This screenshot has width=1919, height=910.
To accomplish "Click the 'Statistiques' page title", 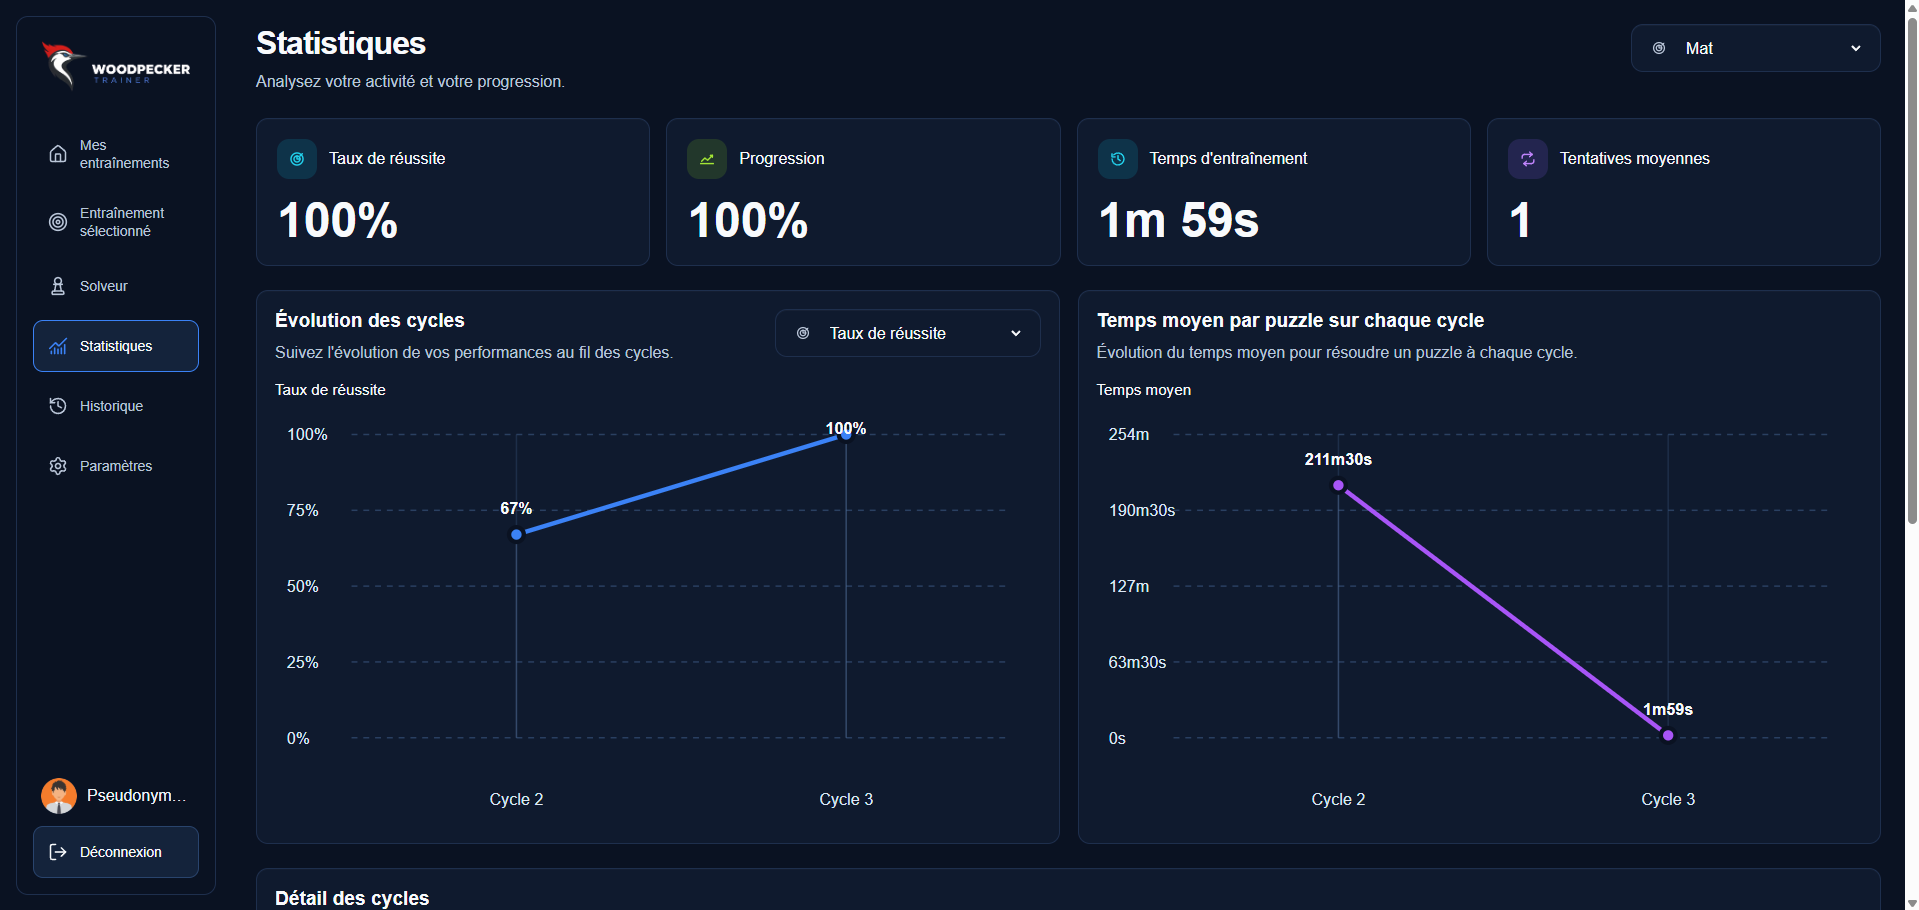I will point(341,43).
